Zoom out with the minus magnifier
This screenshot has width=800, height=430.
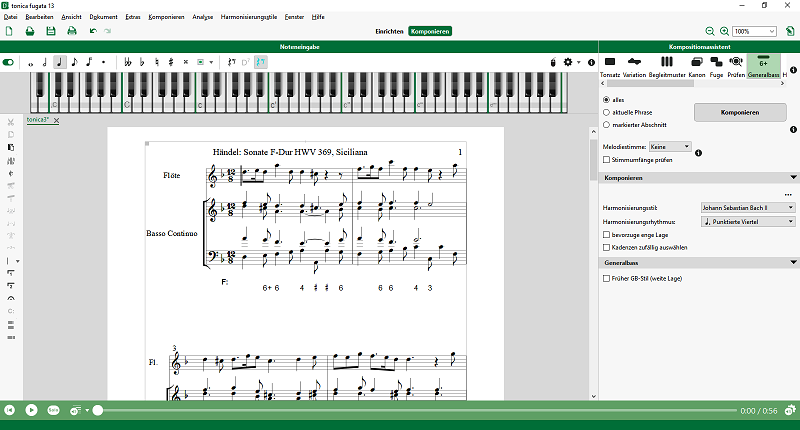710,31
